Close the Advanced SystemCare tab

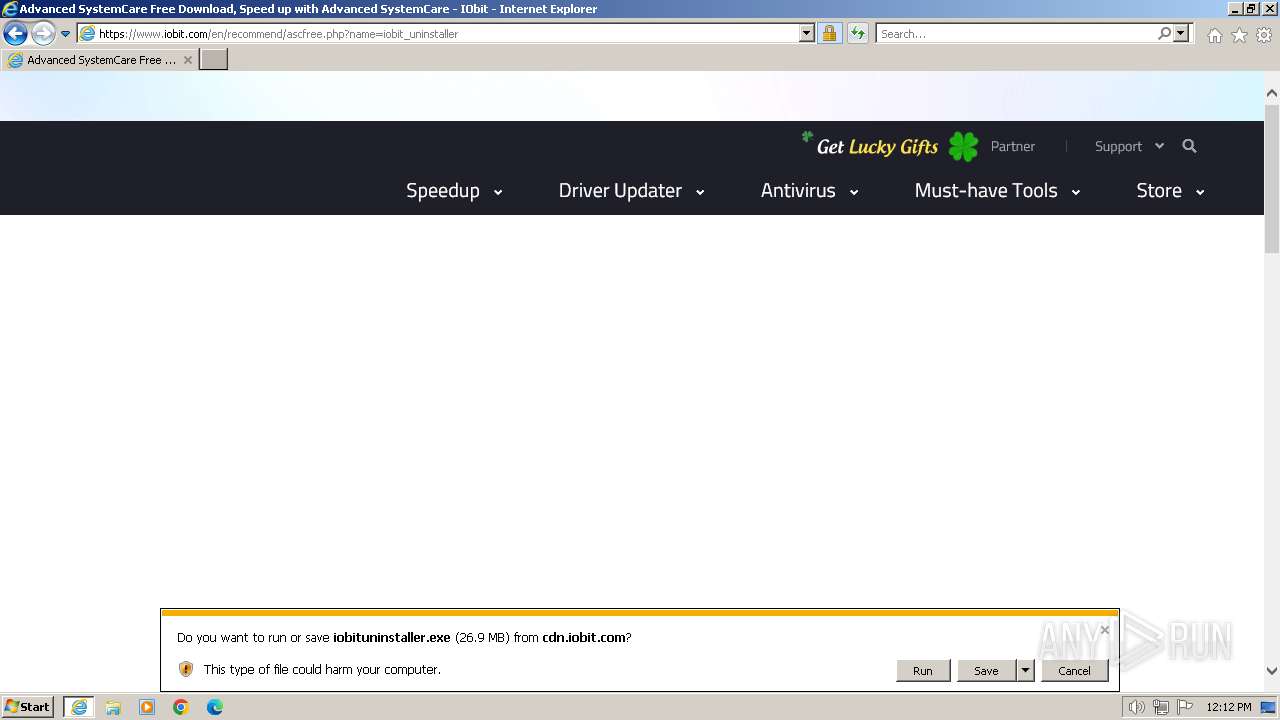tap(187, 60)
